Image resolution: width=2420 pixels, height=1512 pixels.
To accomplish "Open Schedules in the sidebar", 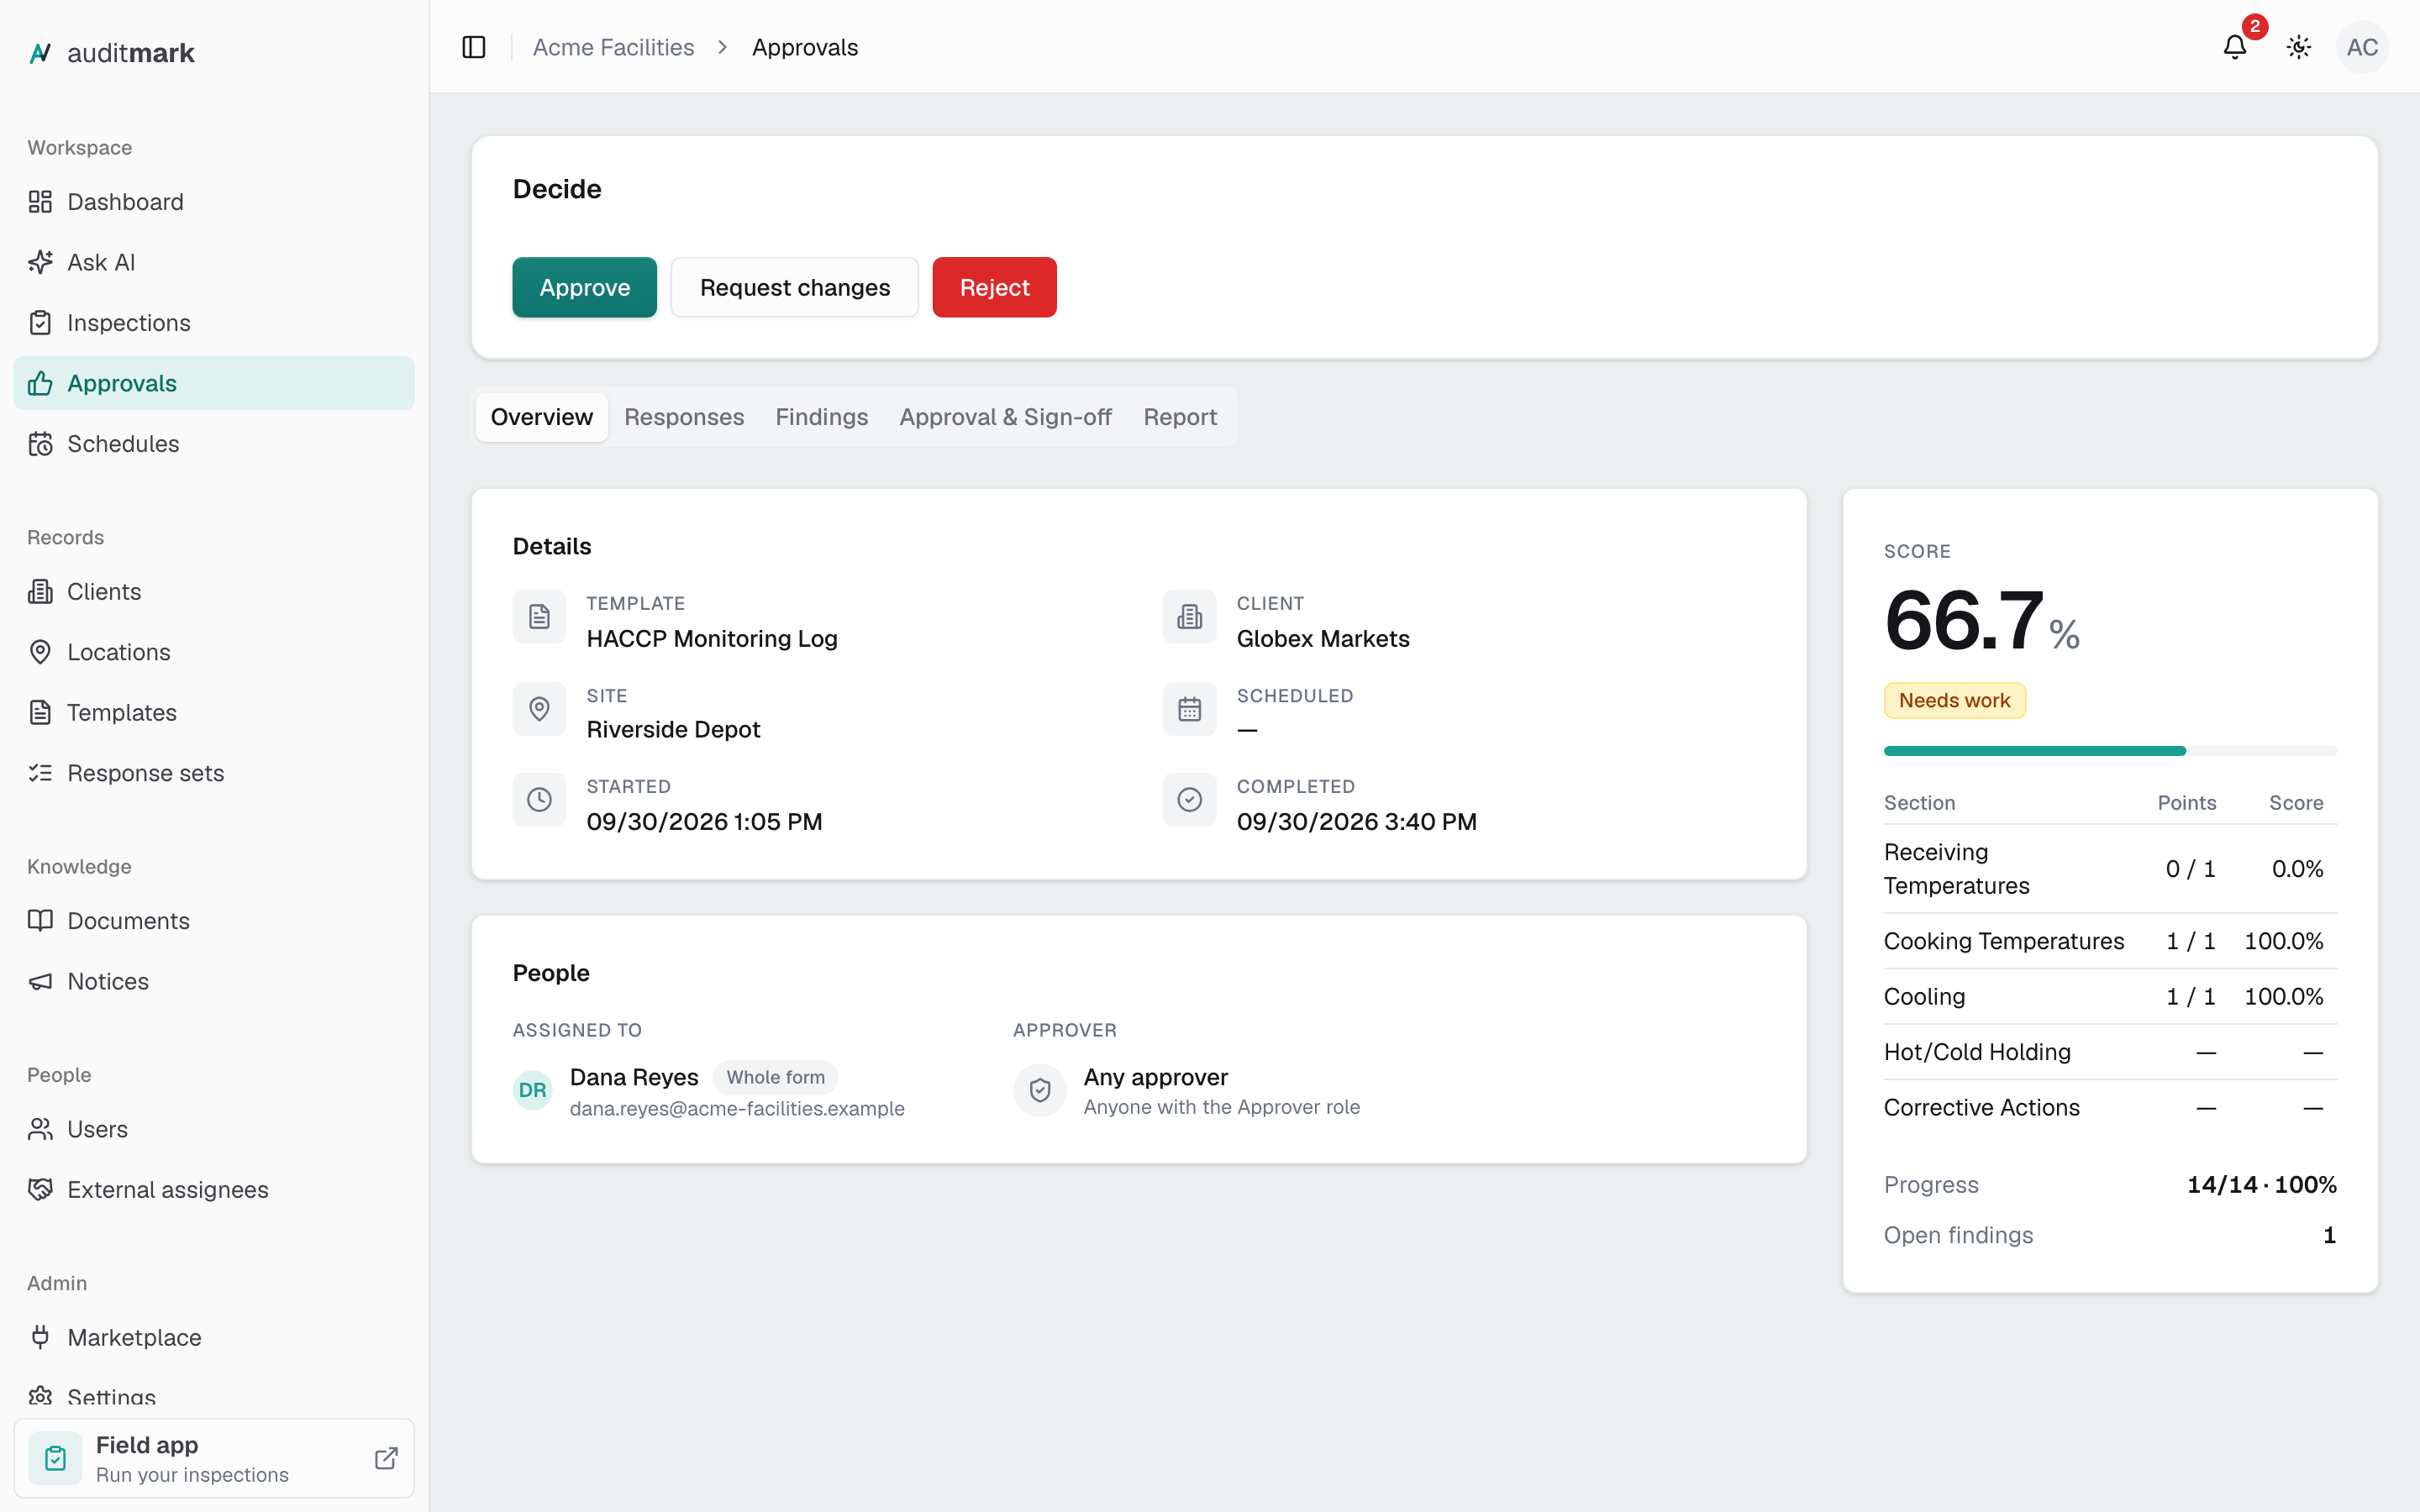I will [x=214, y=444].
